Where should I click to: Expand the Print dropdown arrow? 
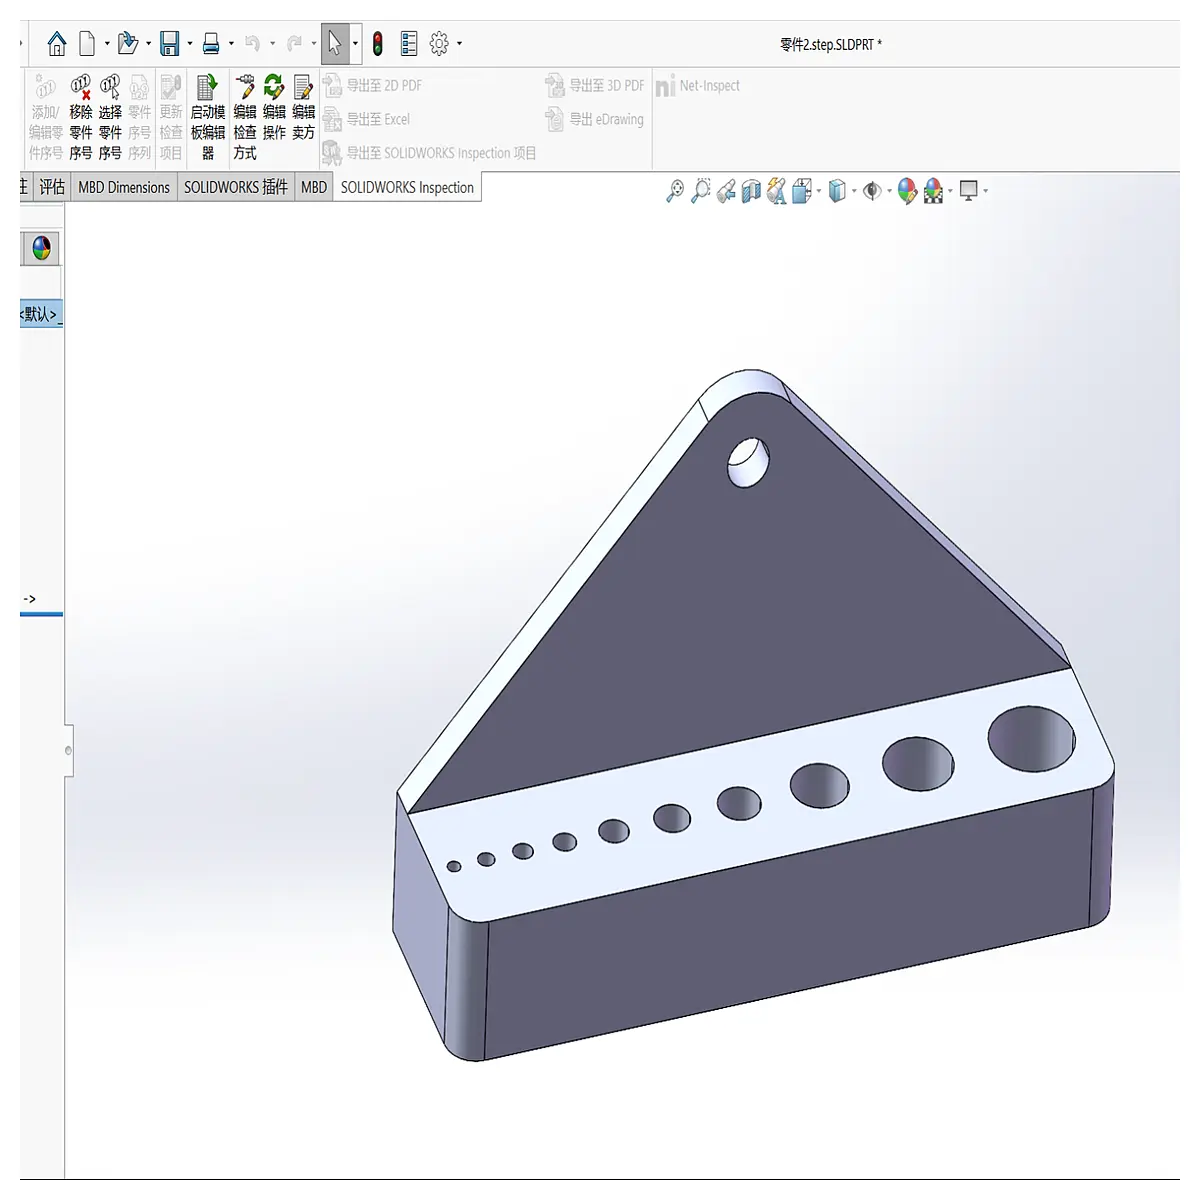[x=231, y=44]
